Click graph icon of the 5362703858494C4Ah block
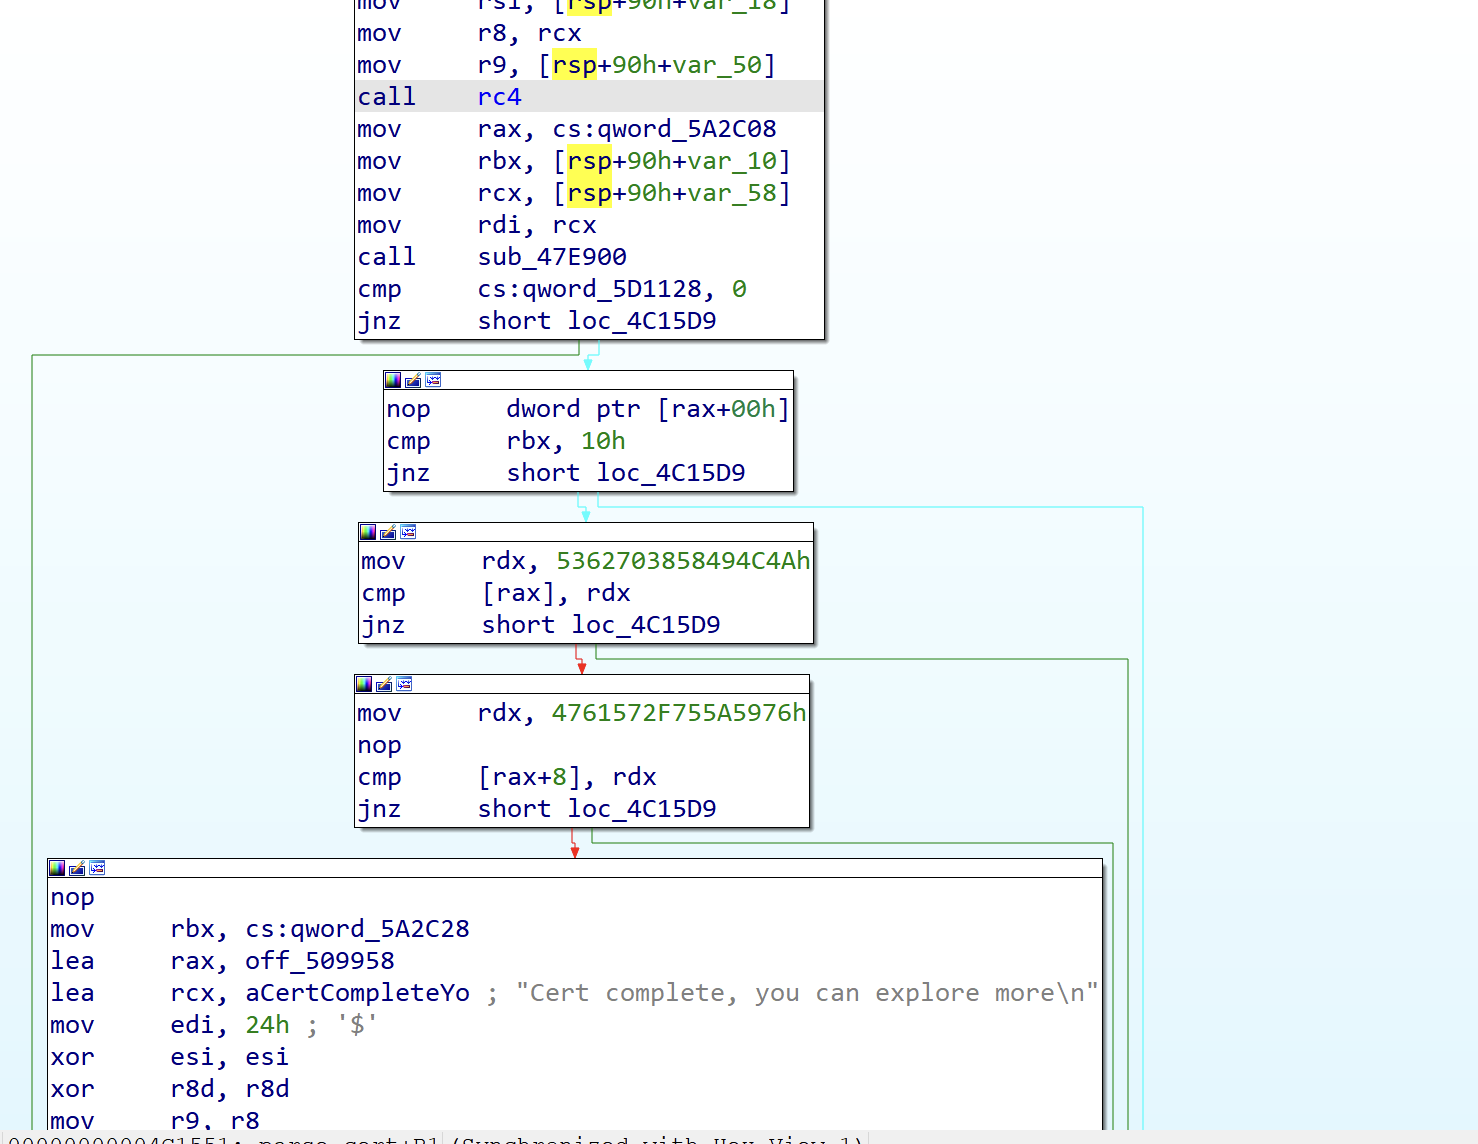Screen dimensions: 1478x1144 tap(408, 532)
